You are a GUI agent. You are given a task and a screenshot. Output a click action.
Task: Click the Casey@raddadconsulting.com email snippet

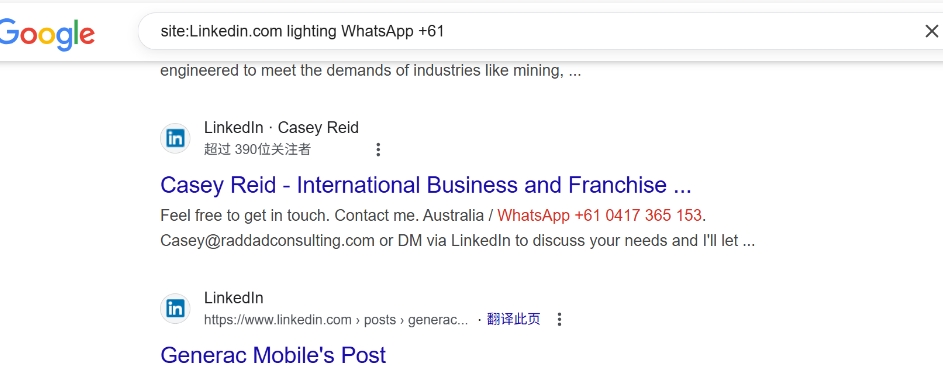(x=268, y=241)
